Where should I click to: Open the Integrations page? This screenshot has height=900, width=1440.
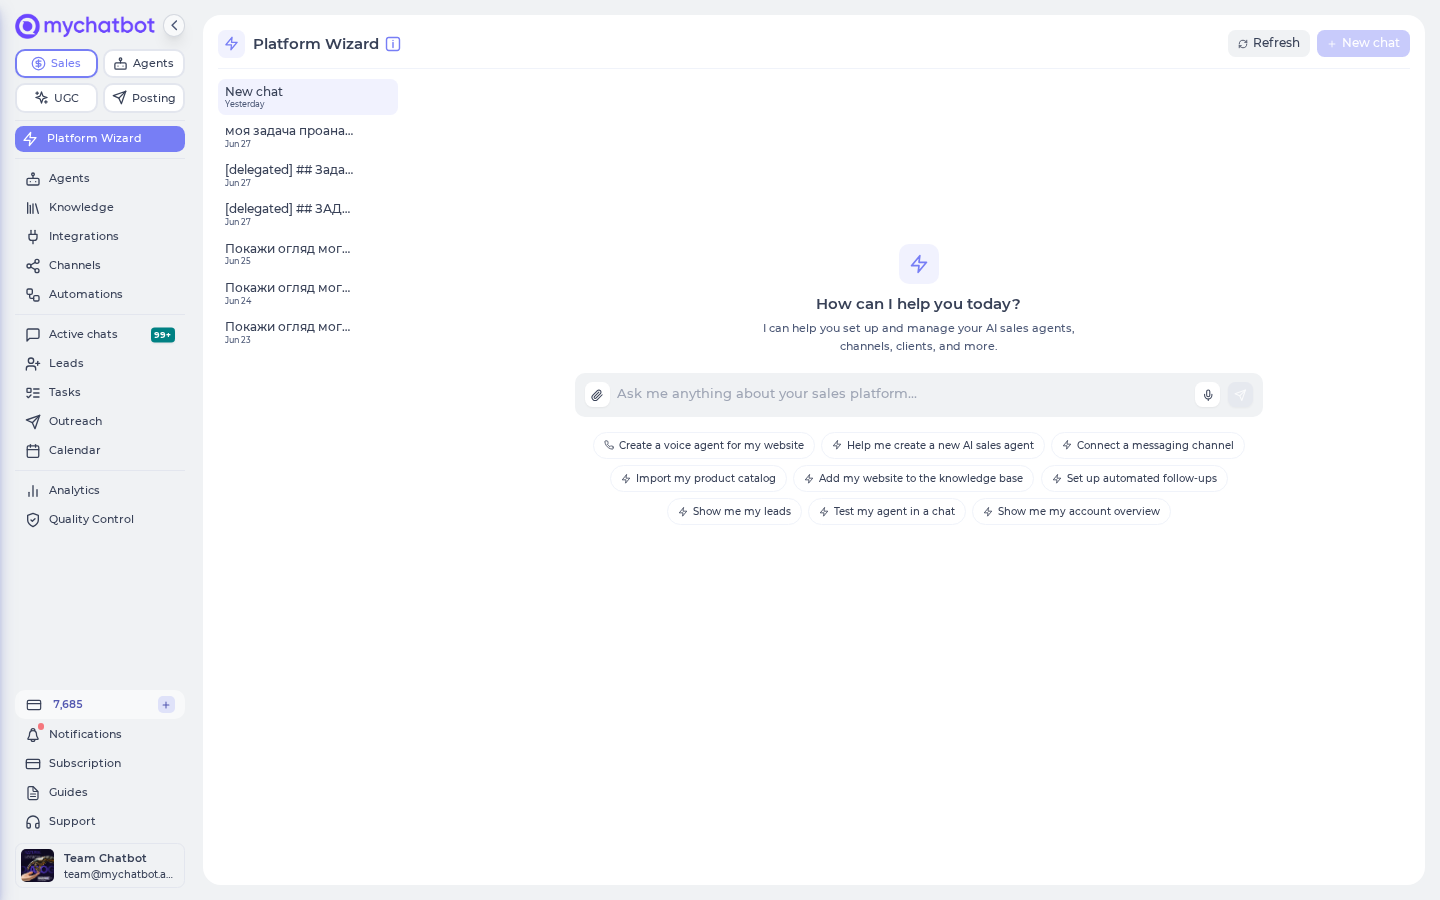pos(100,236)
